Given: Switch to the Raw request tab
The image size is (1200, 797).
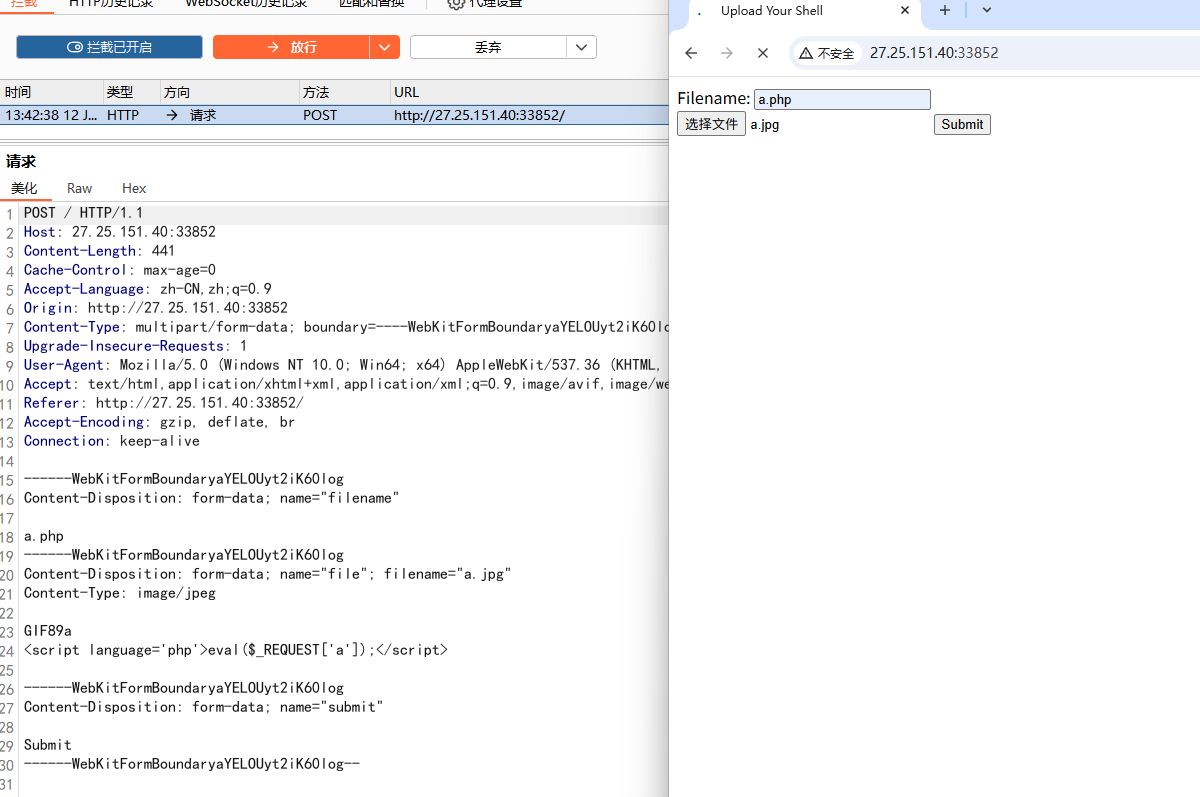Looking at the screenshot, I should click(x=79, y=188).
